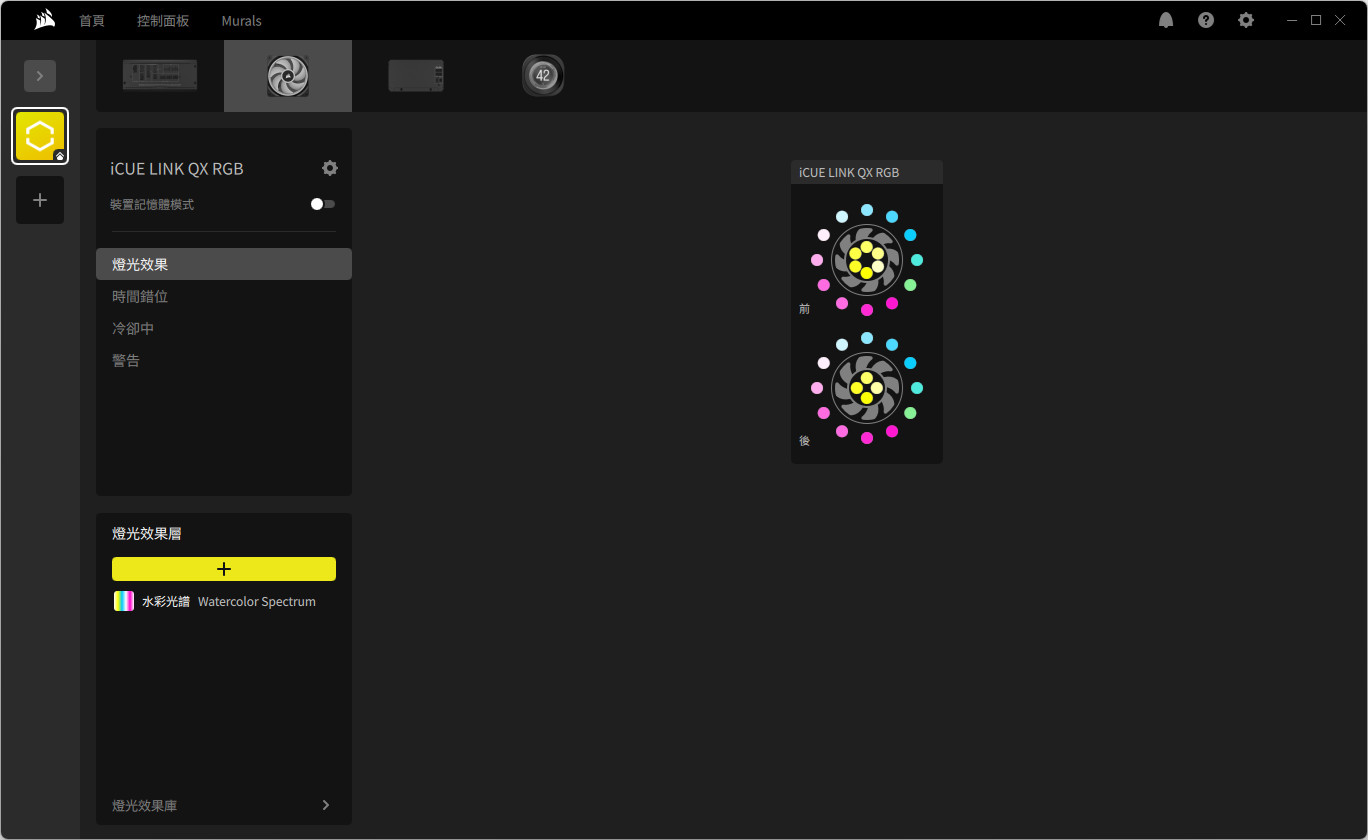1368x840 pixels.
Task: Select 時間錯位 in the side list
Action: click(x=140, y=297)
